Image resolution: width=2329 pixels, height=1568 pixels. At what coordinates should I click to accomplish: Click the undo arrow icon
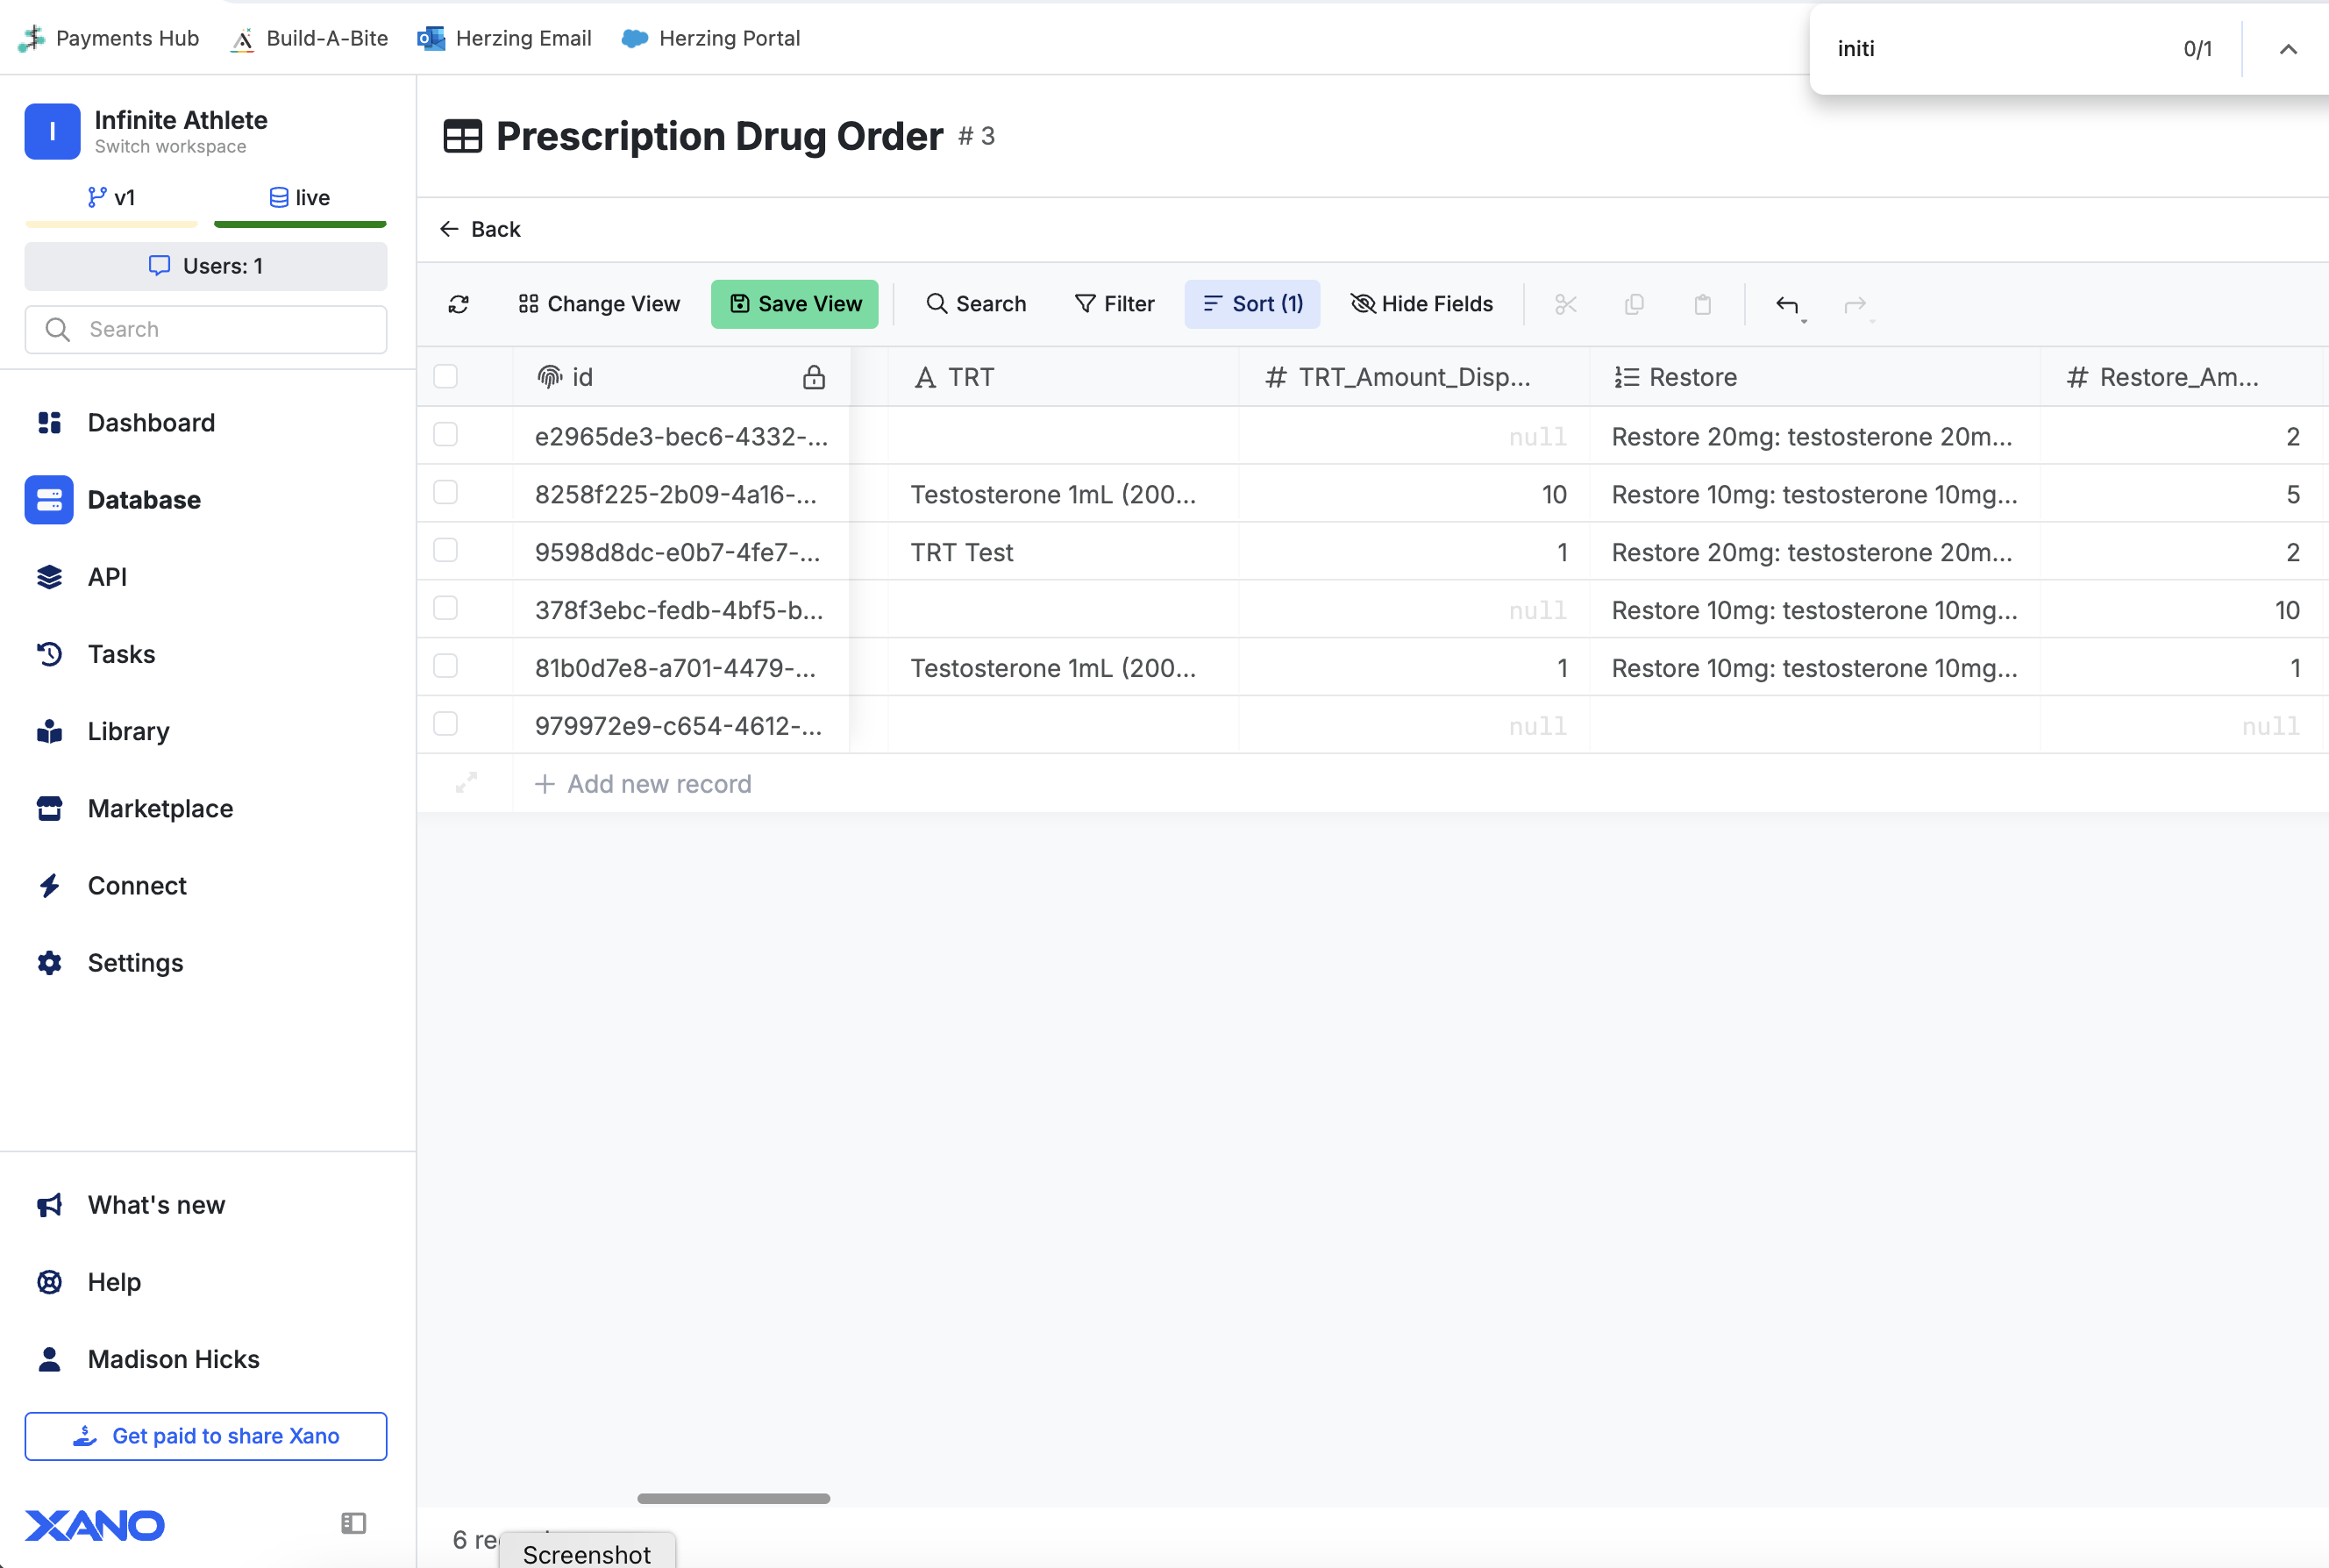(x=1787, y=304)
